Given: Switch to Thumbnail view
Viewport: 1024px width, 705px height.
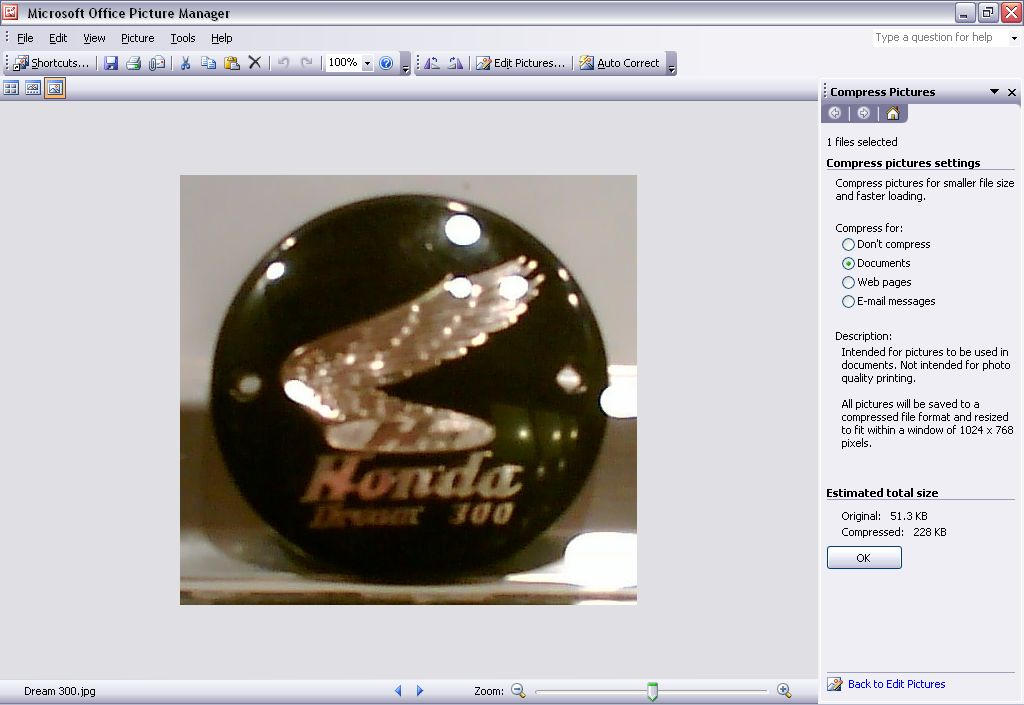Looking at the screenshot, I should (x=11, y=88).
